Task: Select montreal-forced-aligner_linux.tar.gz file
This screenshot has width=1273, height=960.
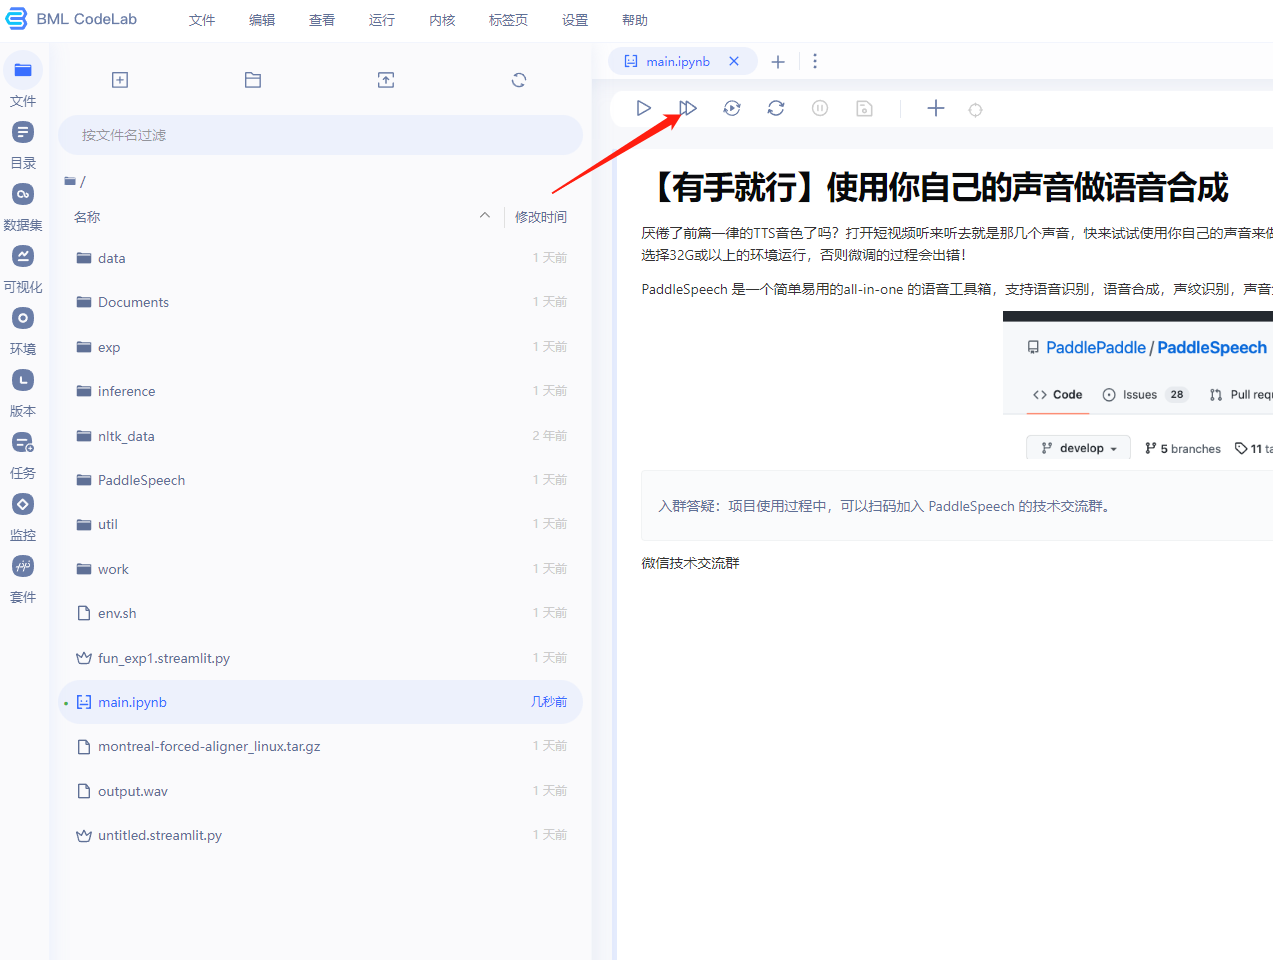Action: pyautogui.click(x=320, y=746)
